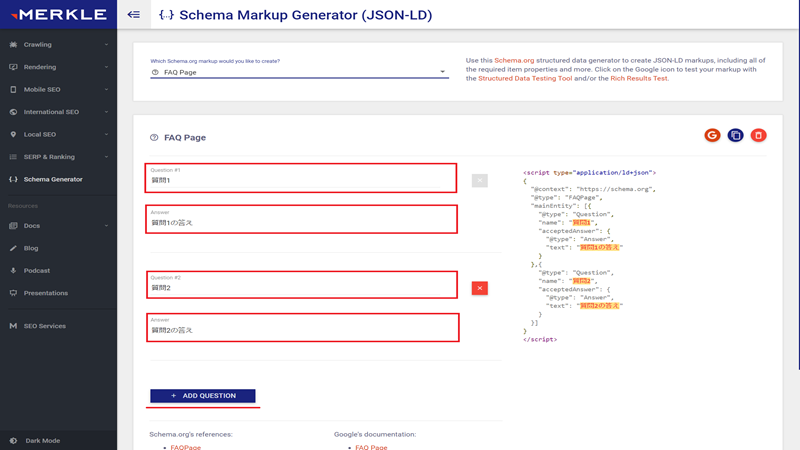Viewport: 800px width, 450px height.
Task: Open FAQ Page Google documentation link
Action: [x=371, y=447]
